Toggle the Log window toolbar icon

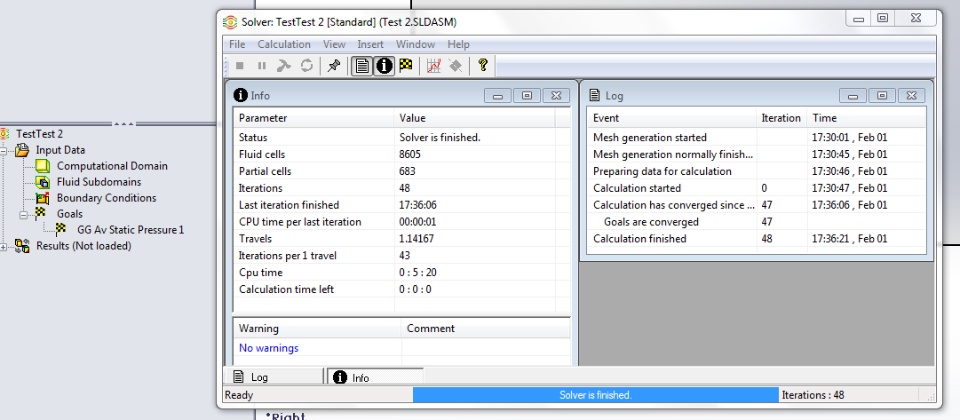(x=362, y=66)
